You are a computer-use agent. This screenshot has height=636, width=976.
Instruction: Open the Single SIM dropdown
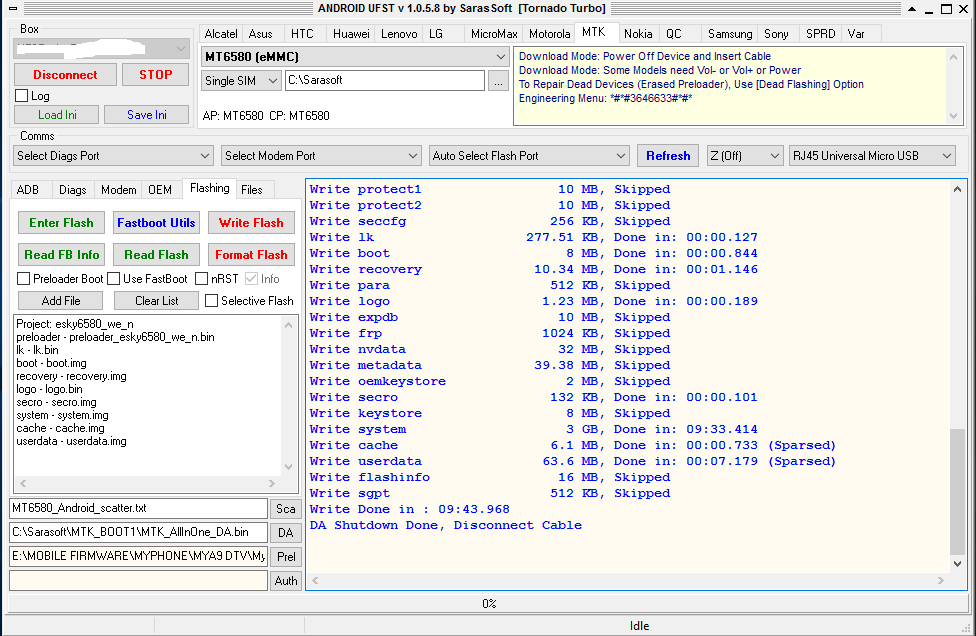pyautogui.click(x=241, y=81)
